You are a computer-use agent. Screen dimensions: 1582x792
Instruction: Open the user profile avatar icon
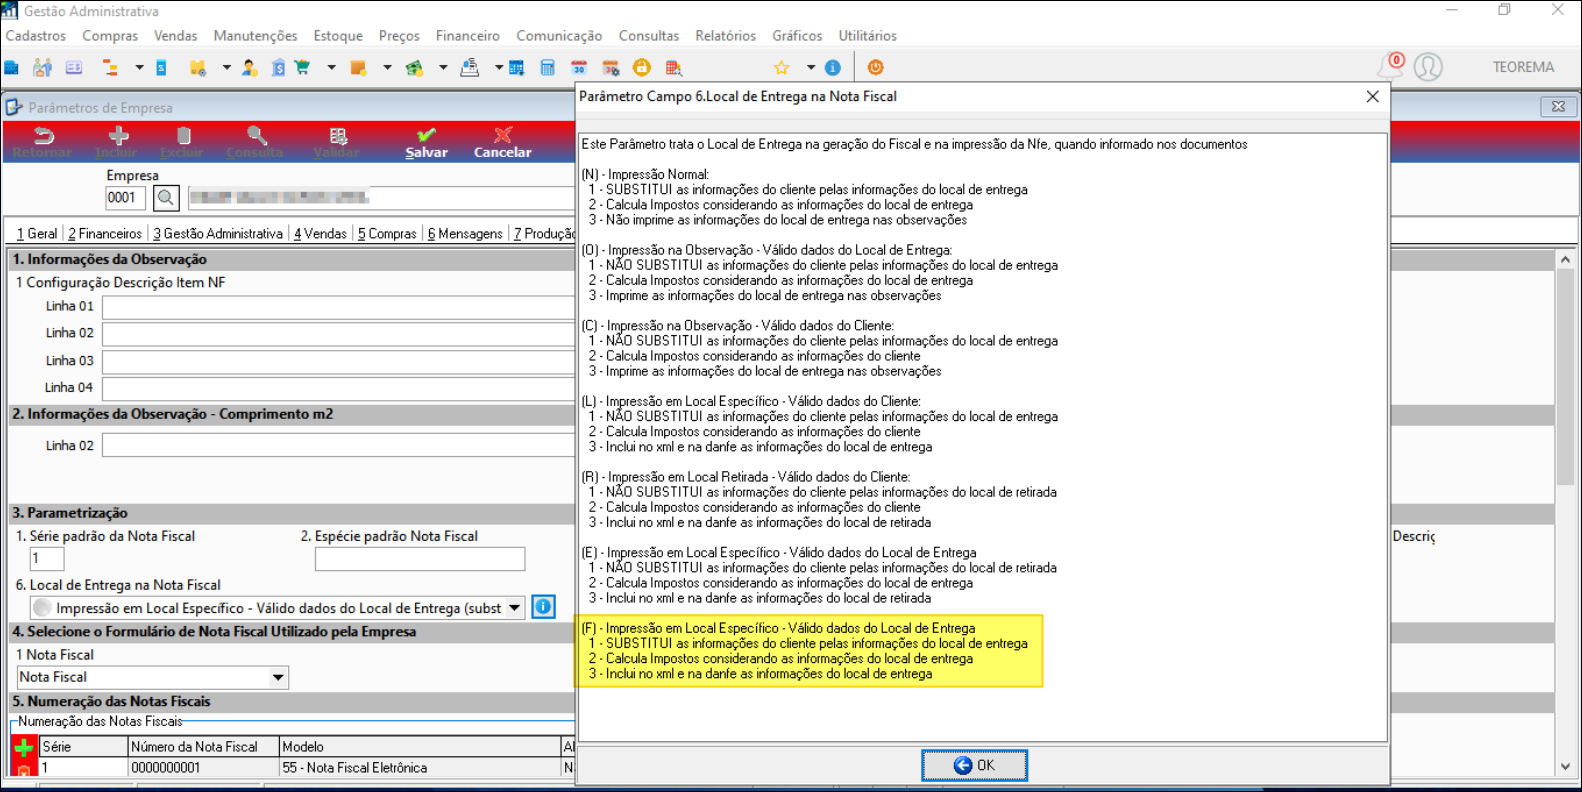click(x=1428, y=67)
